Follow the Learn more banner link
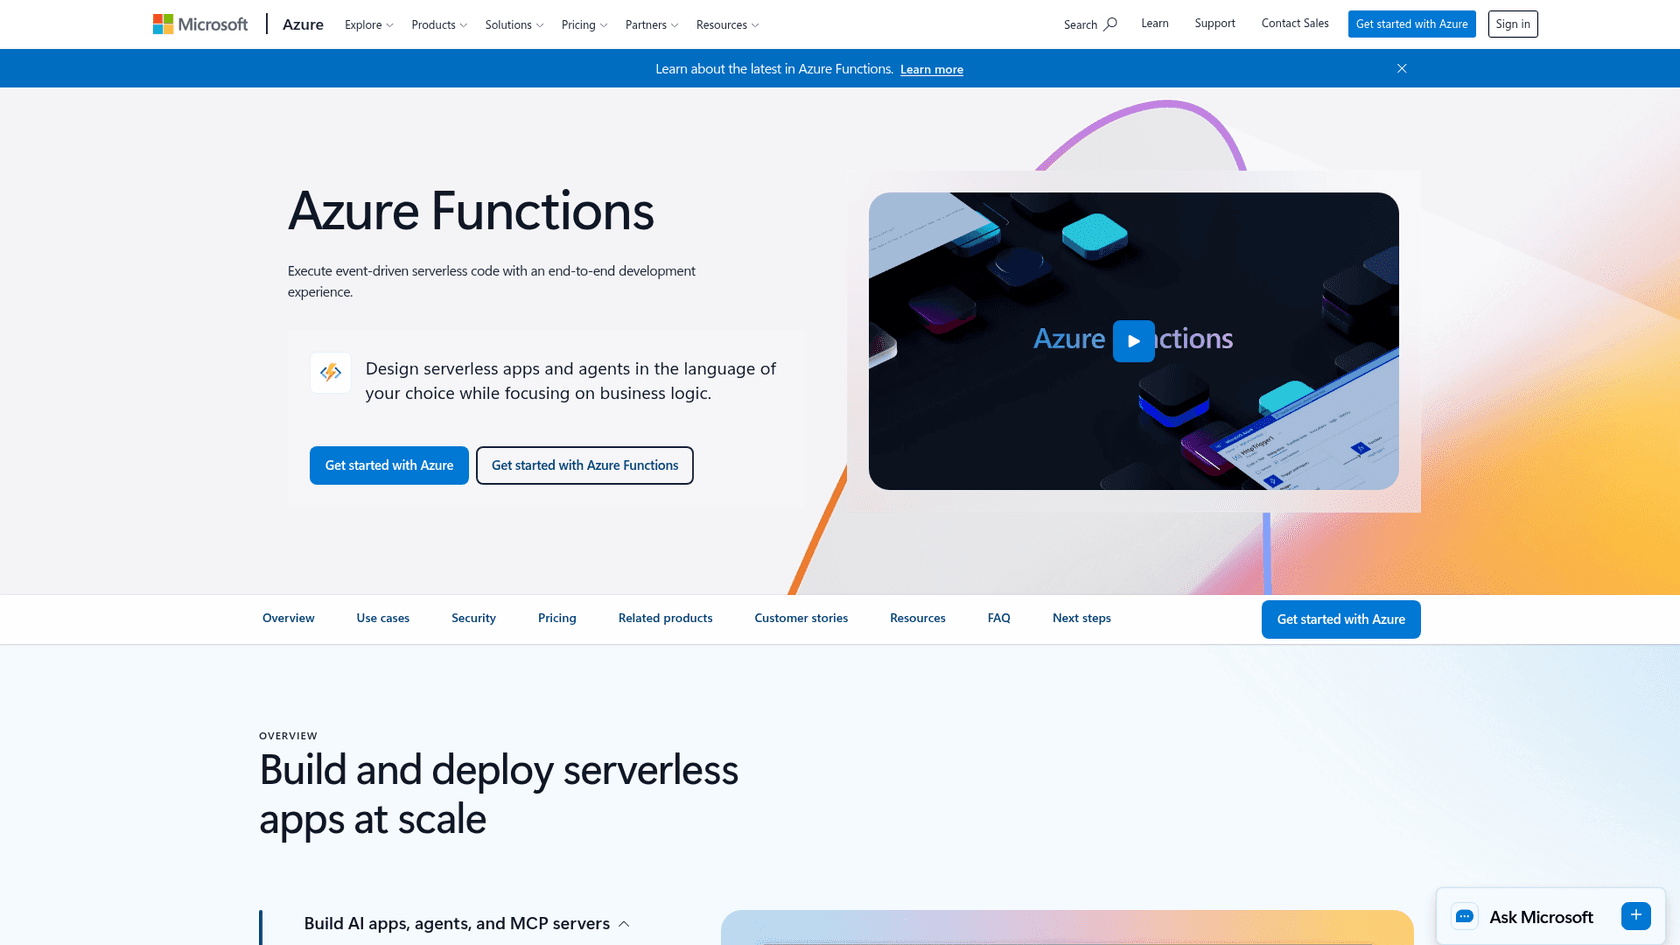 tap(931, 69)
